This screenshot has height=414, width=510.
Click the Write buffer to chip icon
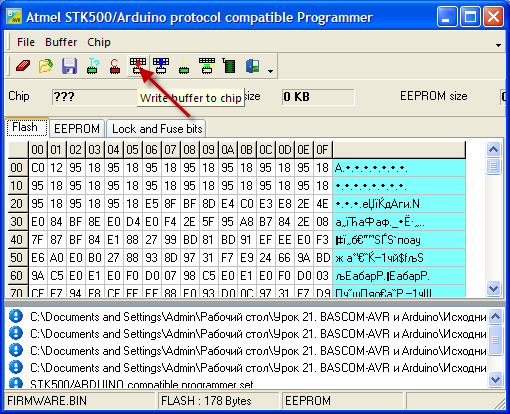pos(138,66)
